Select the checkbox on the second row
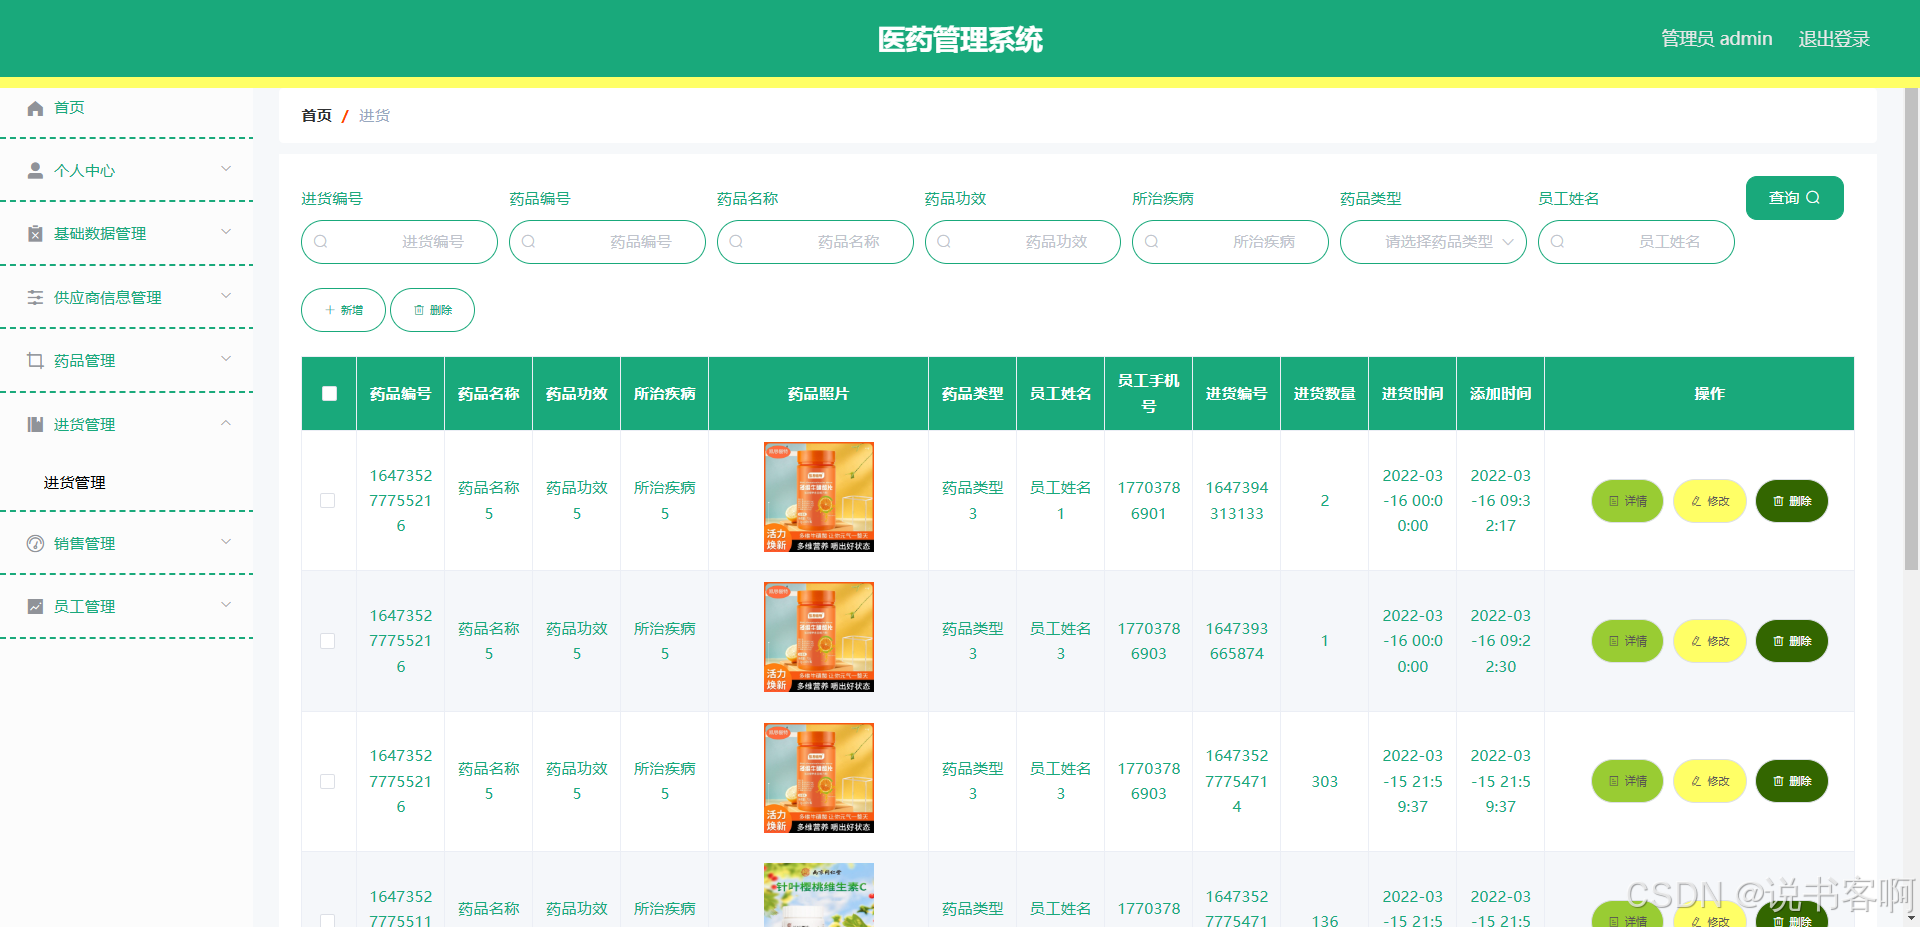 pyautogui.click(x=327, y=641)
